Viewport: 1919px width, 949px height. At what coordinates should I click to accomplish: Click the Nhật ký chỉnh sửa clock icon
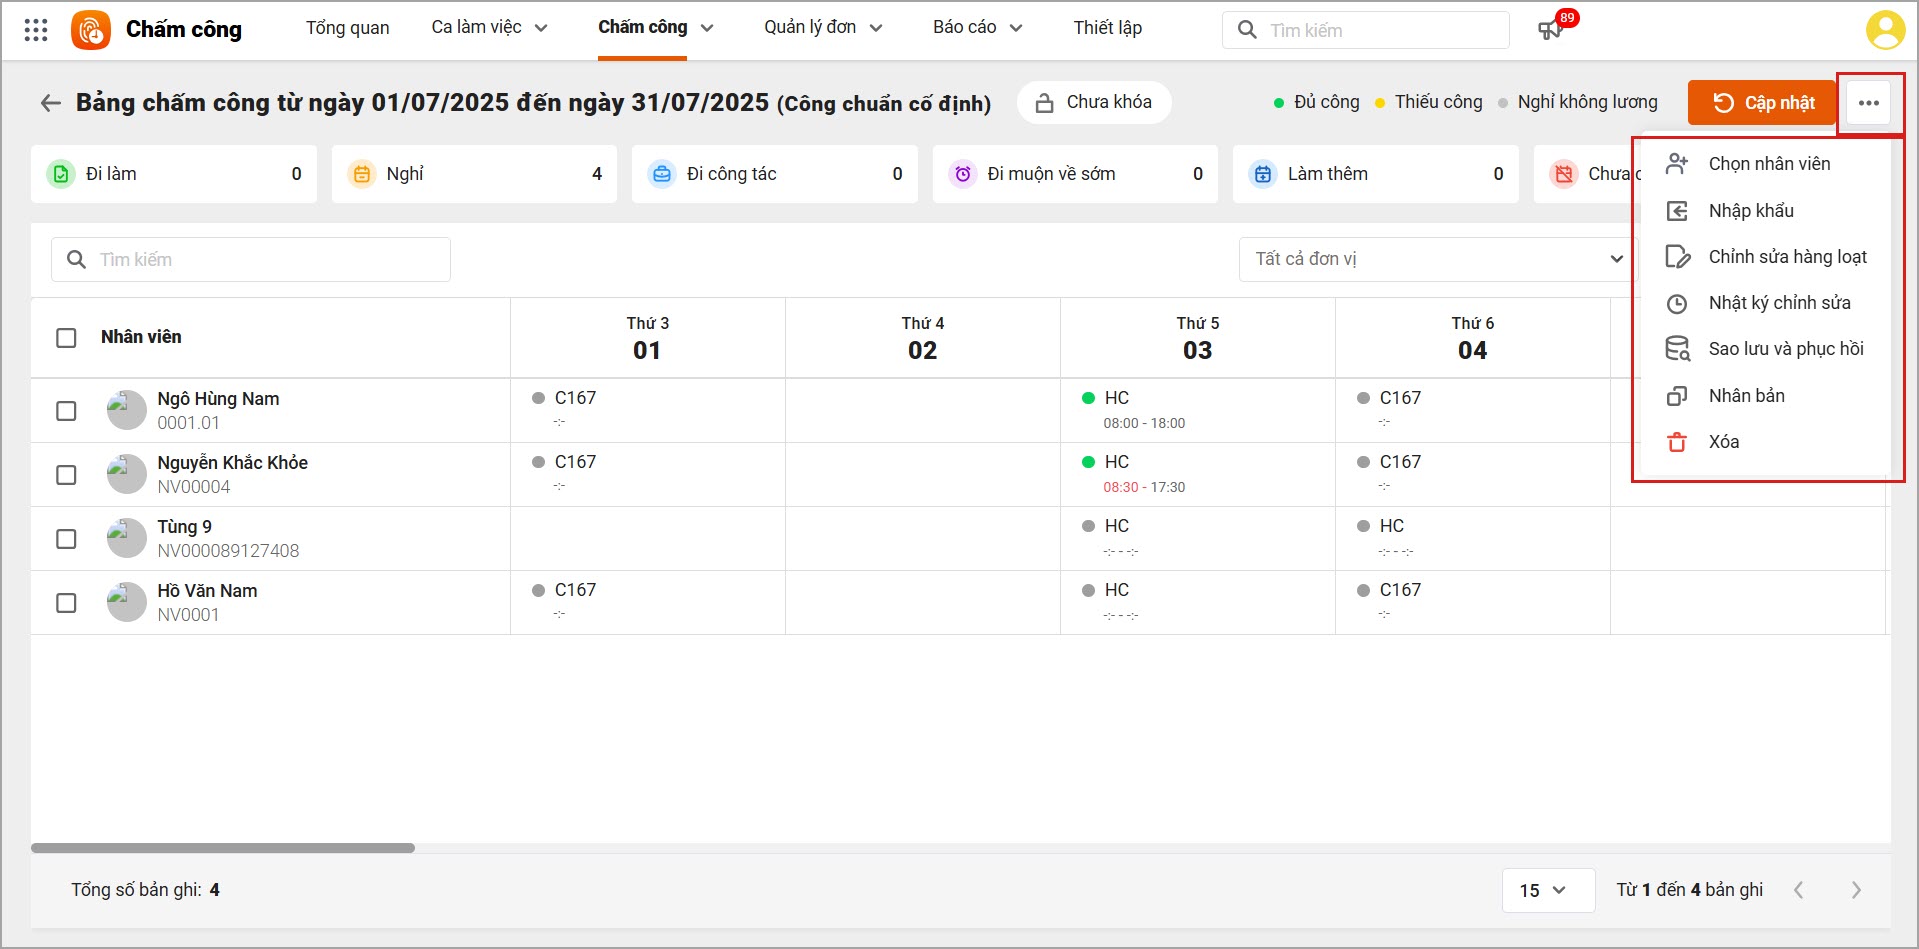(1677, 303)
